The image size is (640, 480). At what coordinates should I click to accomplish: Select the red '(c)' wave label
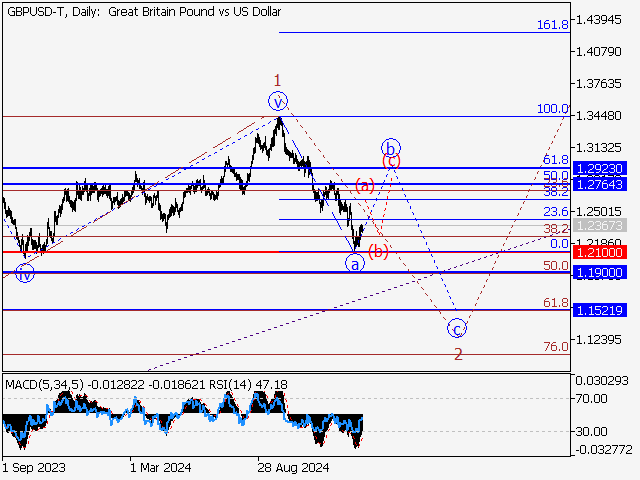pyautogui.click(x=392, y=160)
